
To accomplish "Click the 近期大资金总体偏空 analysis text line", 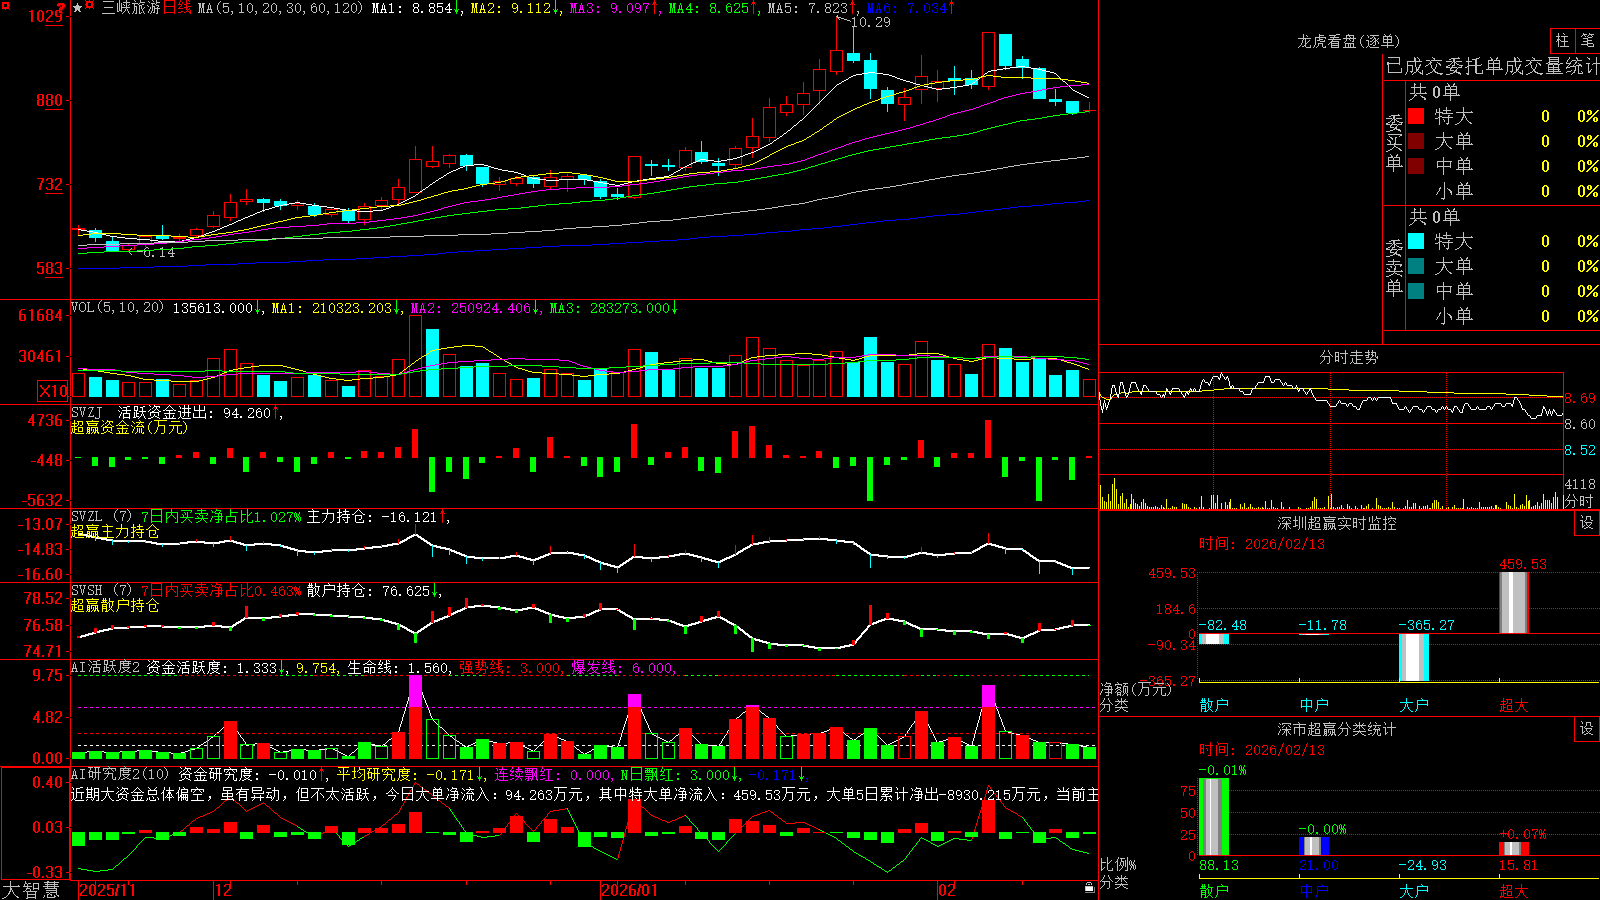I will [x=584, y=794].
